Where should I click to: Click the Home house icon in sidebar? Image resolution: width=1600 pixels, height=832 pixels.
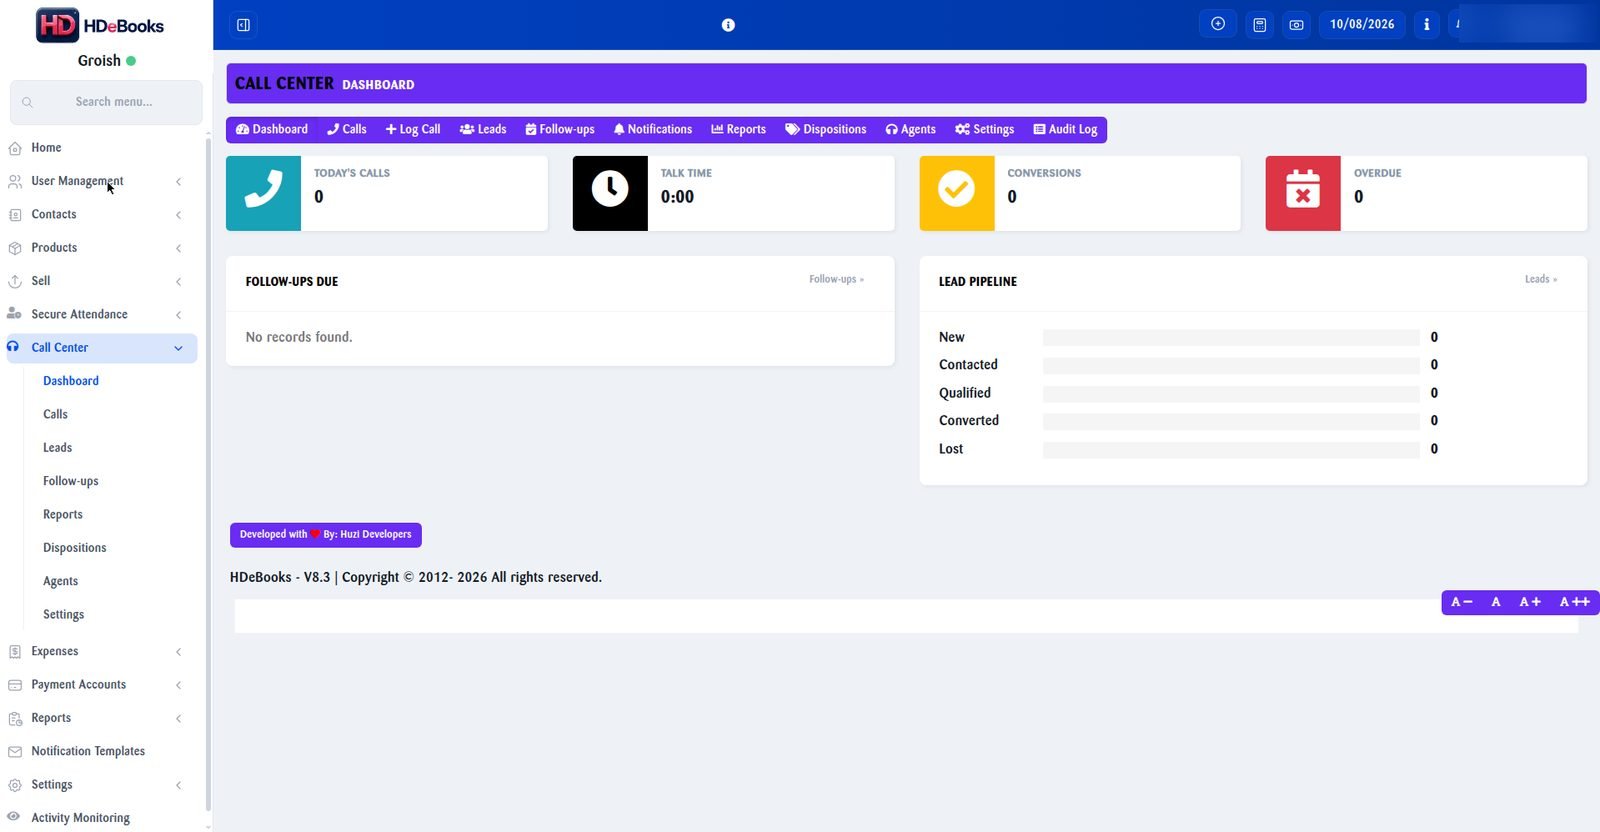point(15,148)
